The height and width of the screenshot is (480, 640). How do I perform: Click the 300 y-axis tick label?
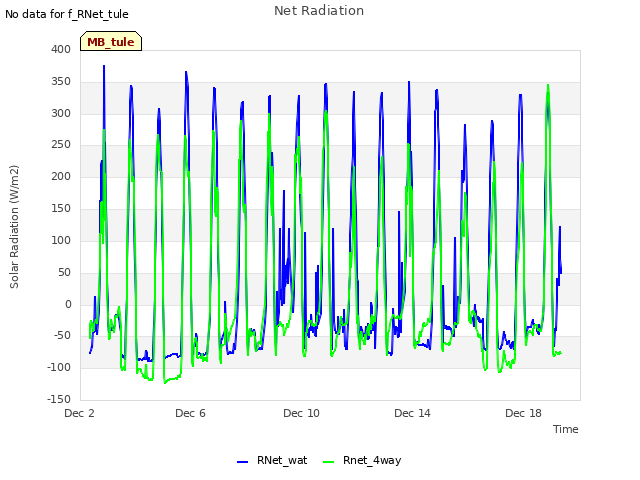click(61, 113)
